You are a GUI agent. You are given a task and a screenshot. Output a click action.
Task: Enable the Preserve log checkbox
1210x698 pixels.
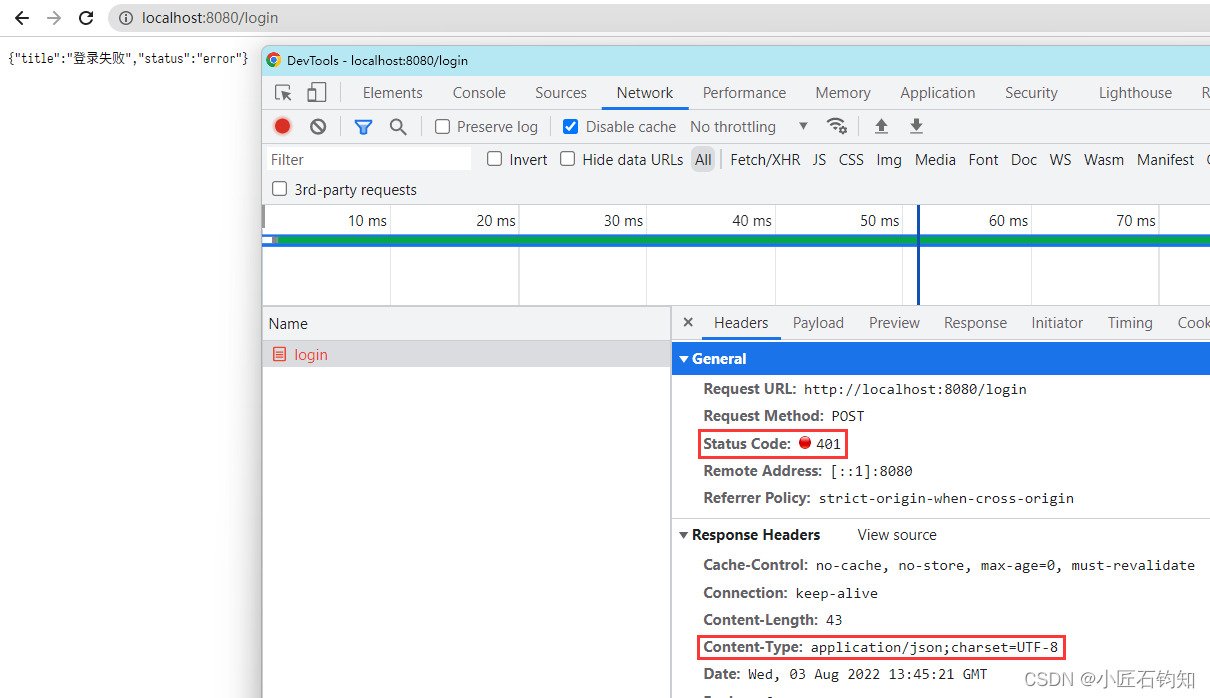coord(441,127)
